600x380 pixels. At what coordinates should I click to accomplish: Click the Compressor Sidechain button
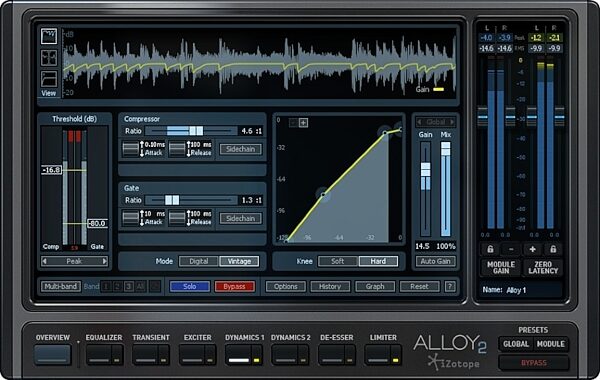(241, 149)
